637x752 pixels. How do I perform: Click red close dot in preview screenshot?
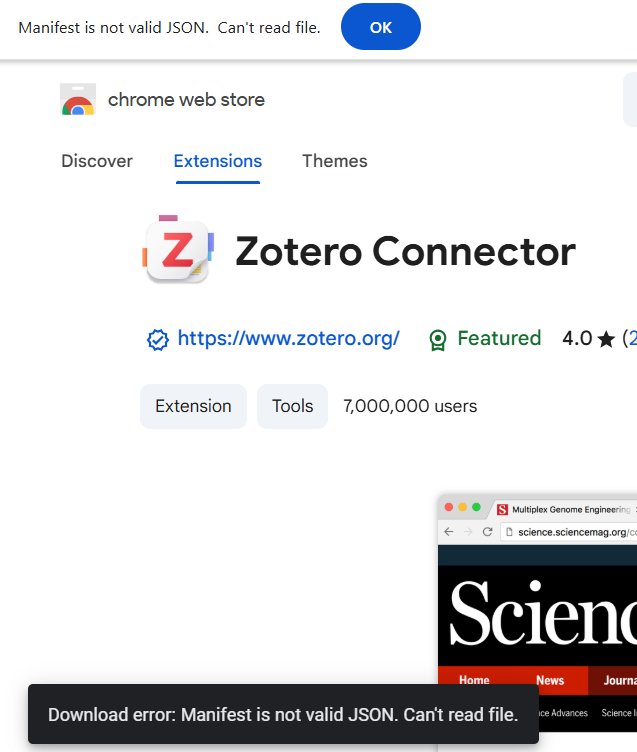449,507
